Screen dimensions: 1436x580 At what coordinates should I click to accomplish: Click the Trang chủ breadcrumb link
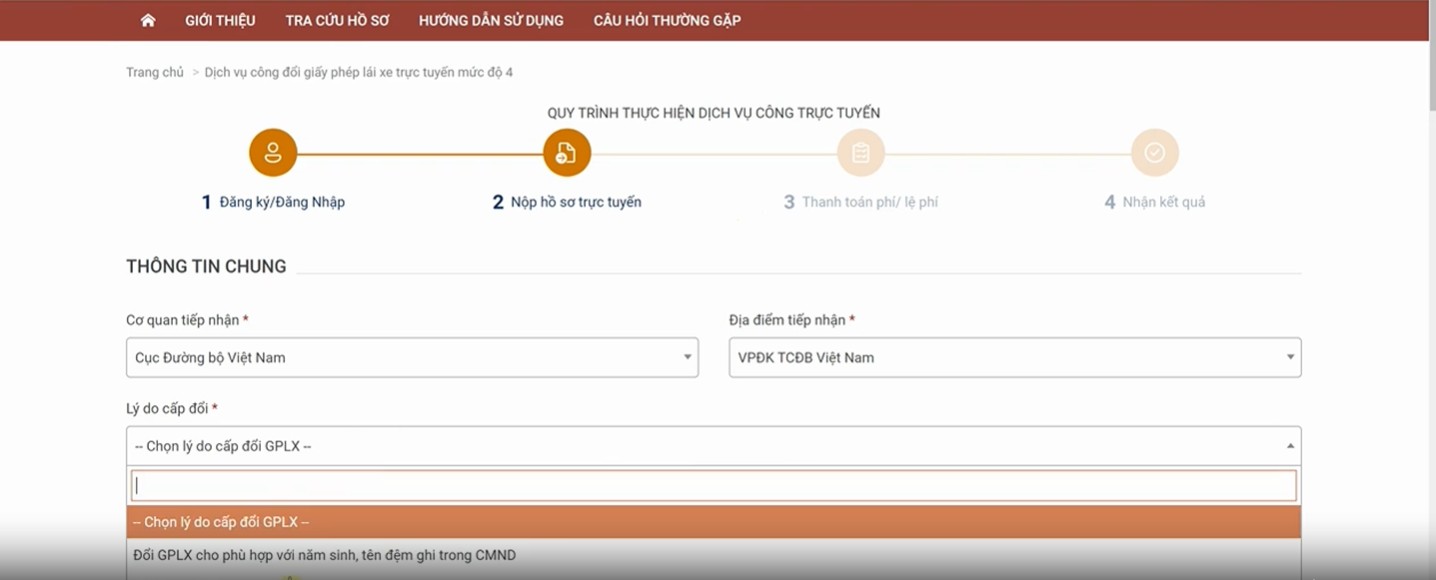pyautogui.click(x=155, y=72)
